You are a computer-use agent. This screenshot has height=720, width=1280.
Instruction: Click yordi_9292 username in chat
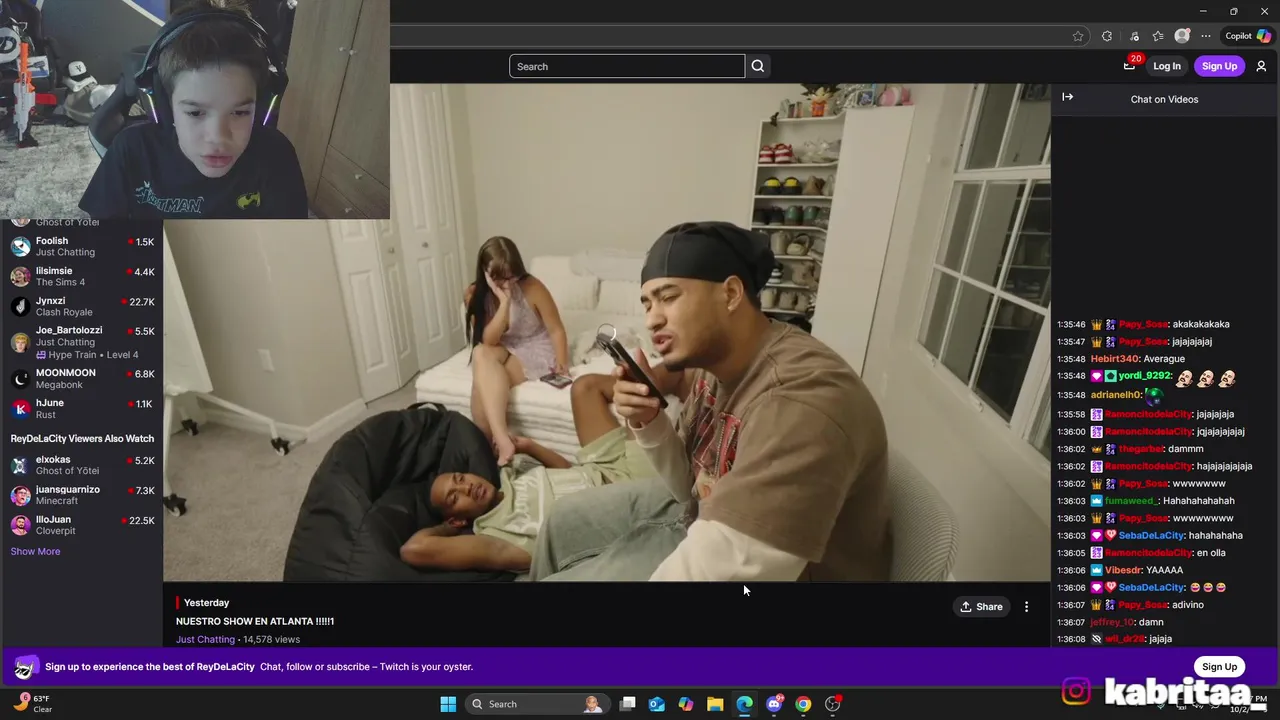pyautogui.click(x=1145, y=376)
